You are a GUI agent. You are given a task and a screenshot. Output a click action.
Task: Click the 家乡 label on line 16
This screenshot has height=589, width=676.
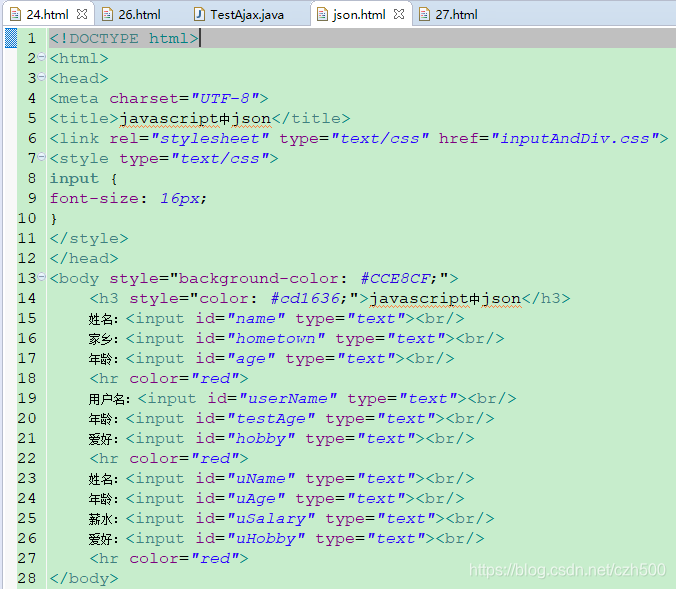[101, 339]
